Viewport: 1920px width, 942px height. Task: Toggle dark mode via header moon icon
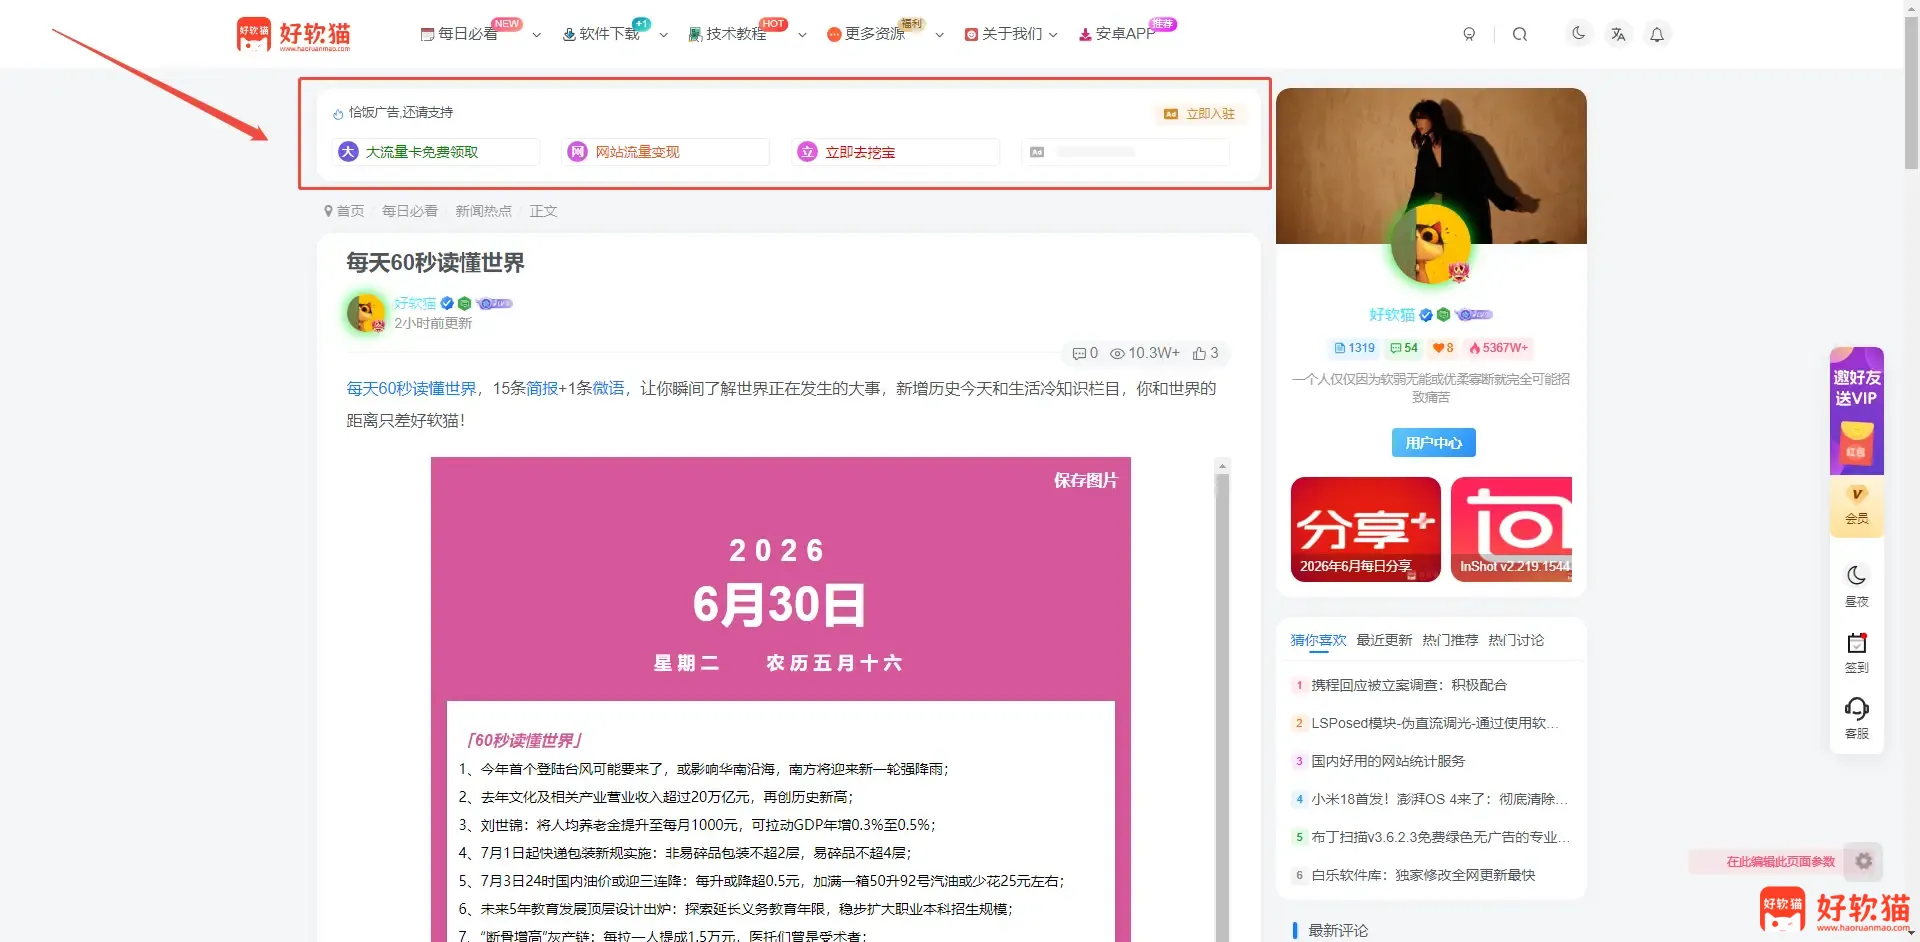[1579, 33]
